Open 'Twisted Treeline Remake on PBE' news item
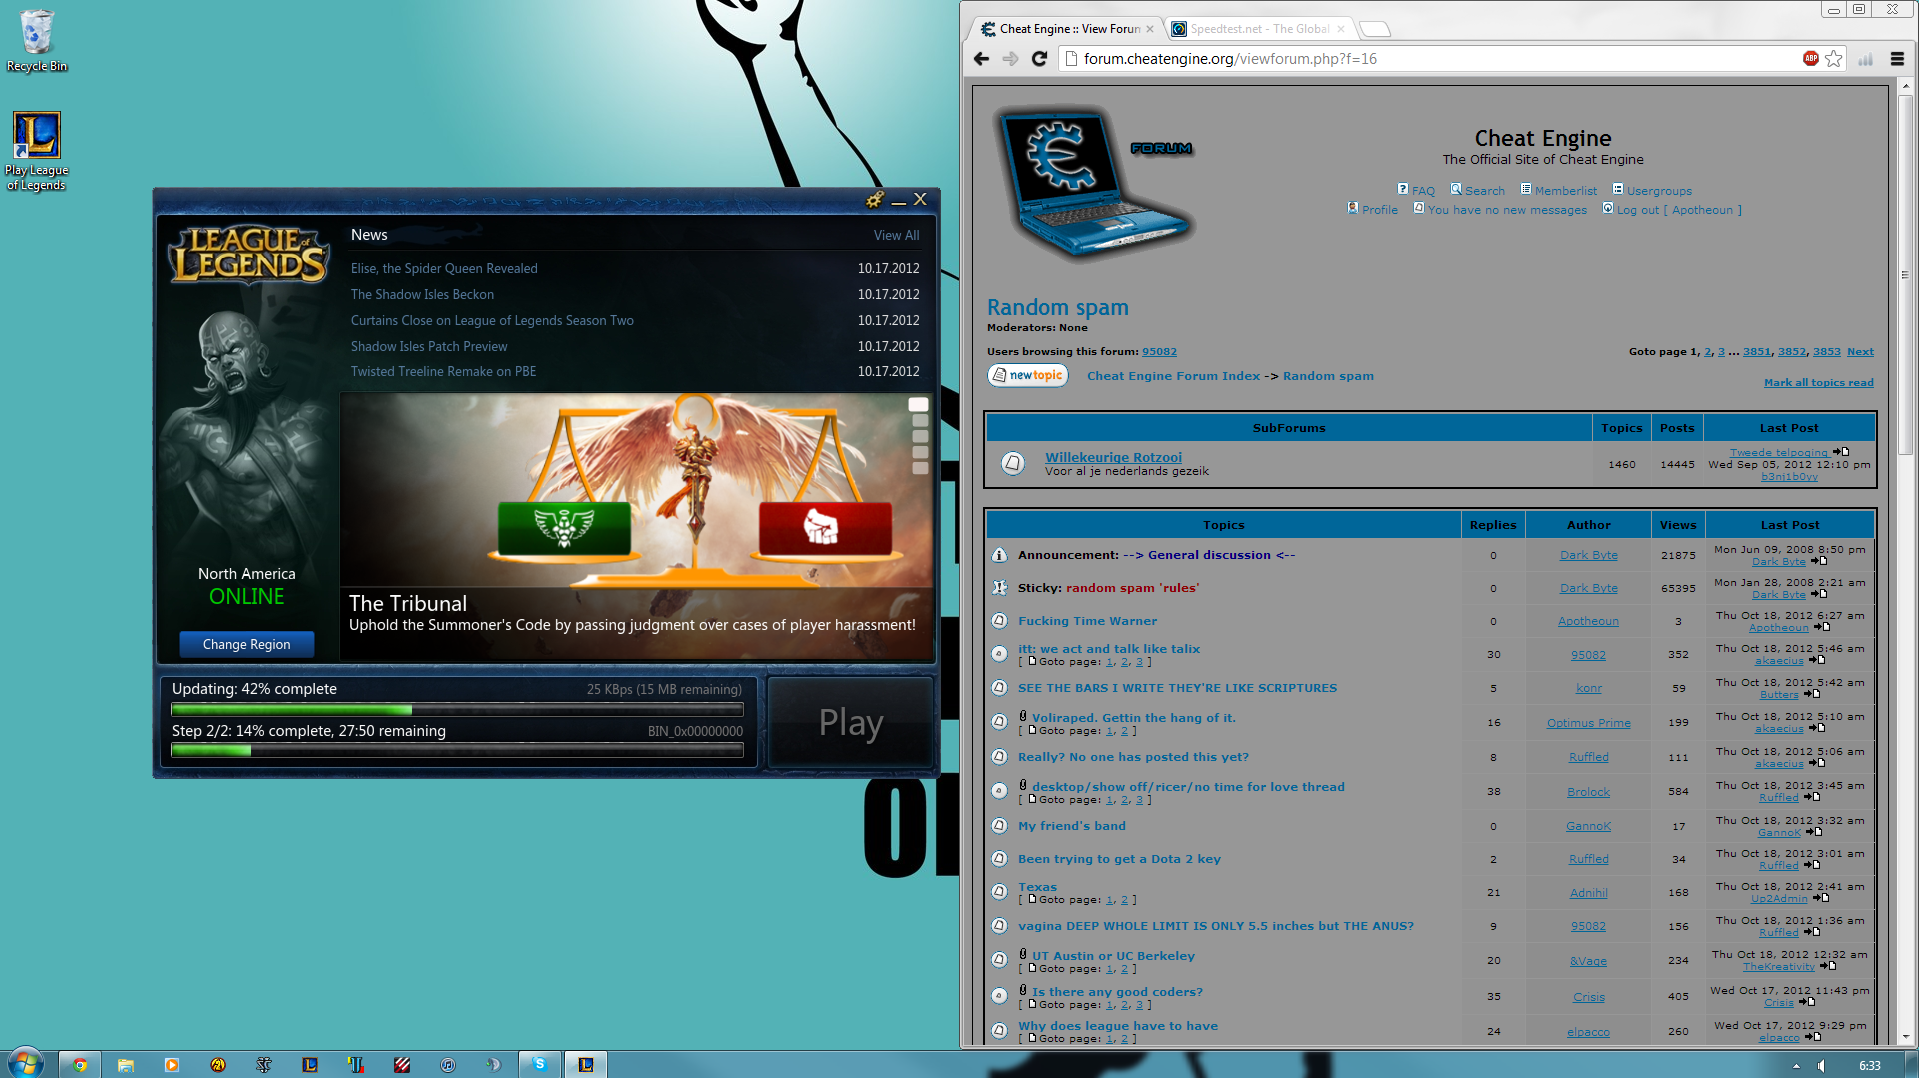This screenshot has width=1919, height=1078. 443,371
